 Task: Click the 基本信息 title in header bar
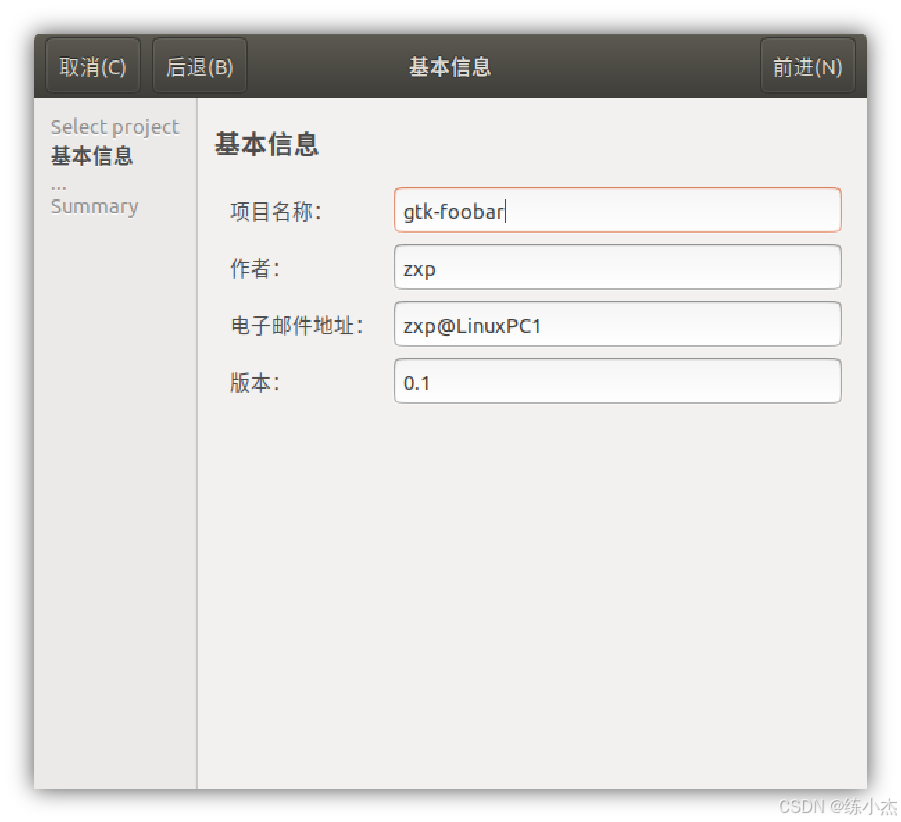click(450, 67)
